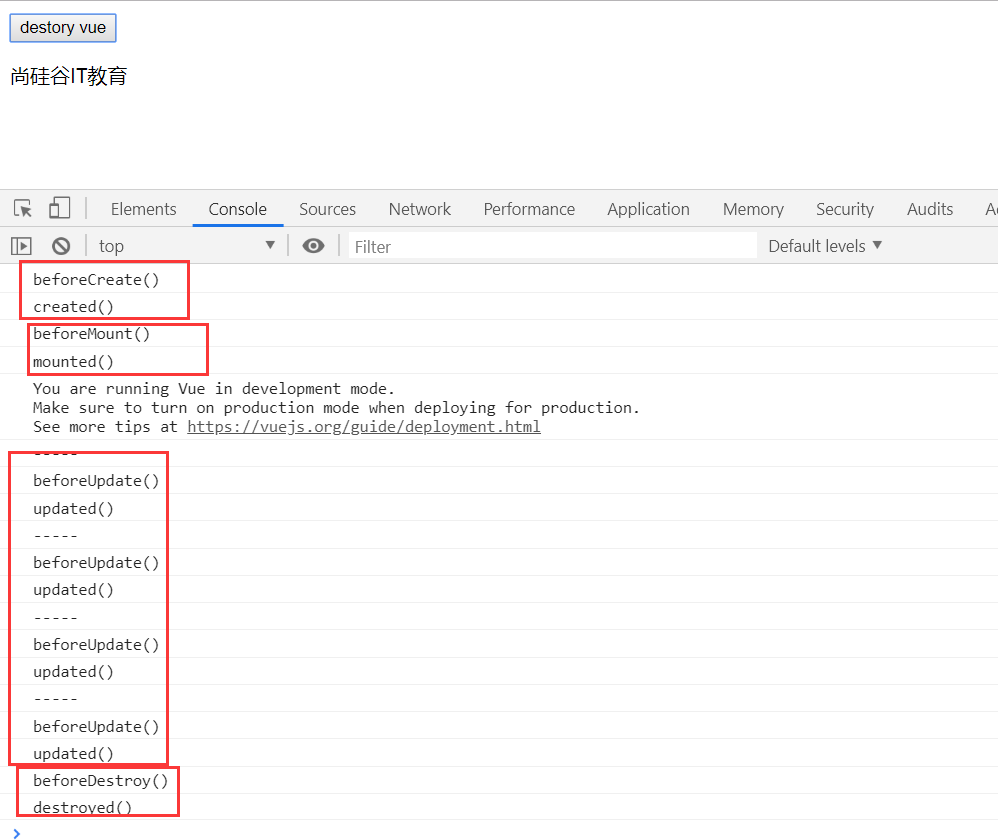This screenshot has height=840, width=998.
Task: Switch to the Elements tab
Action: coord(143,209)
